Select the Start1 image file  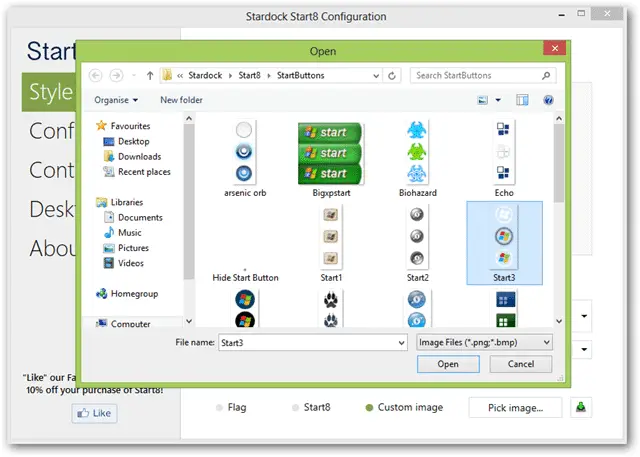[331, 244]
